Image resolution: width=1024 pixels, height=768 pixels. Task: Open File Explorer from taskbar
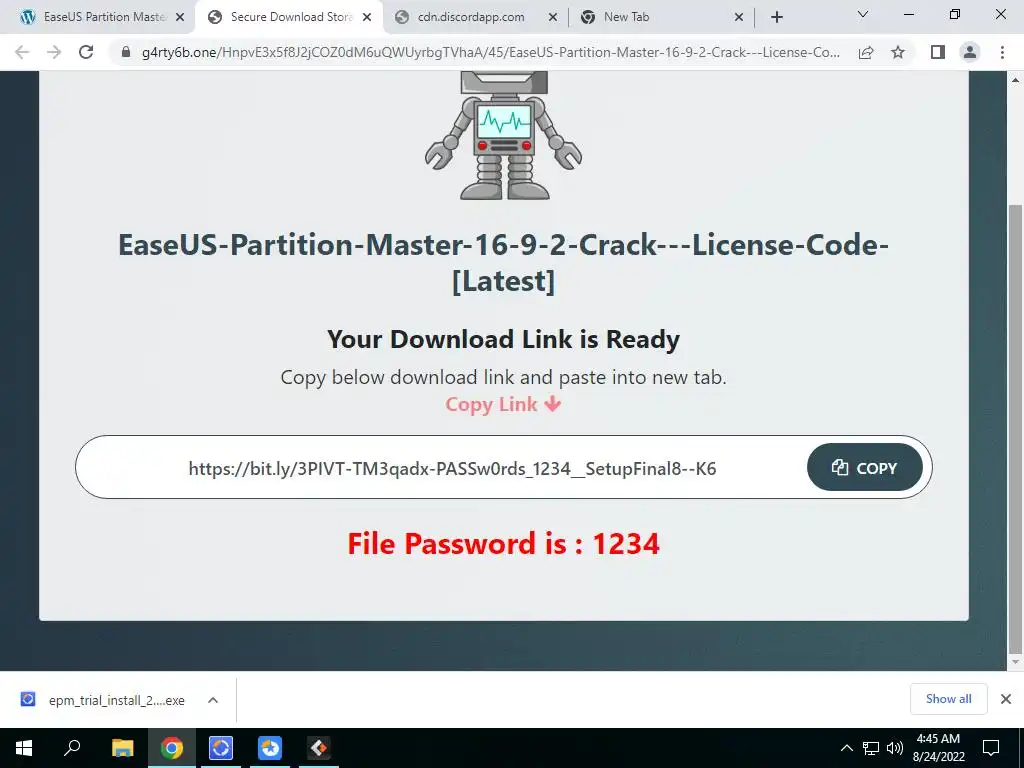[x=122, y=748]
